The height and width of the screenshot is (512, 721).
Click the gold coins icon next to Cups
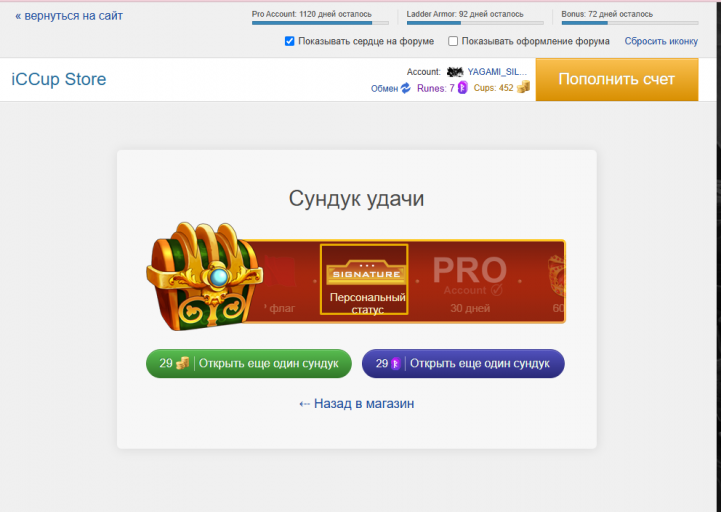[x=523, y=87]
